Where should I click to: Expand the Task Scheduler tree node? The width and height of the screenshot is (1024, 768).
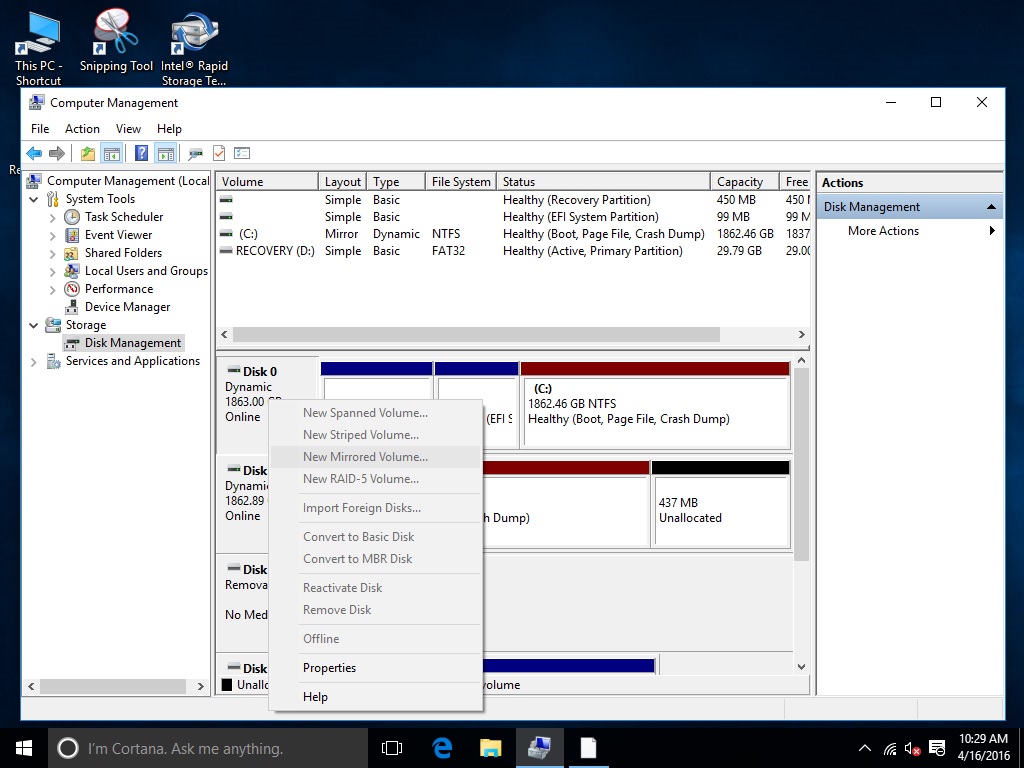pos(53,217)
